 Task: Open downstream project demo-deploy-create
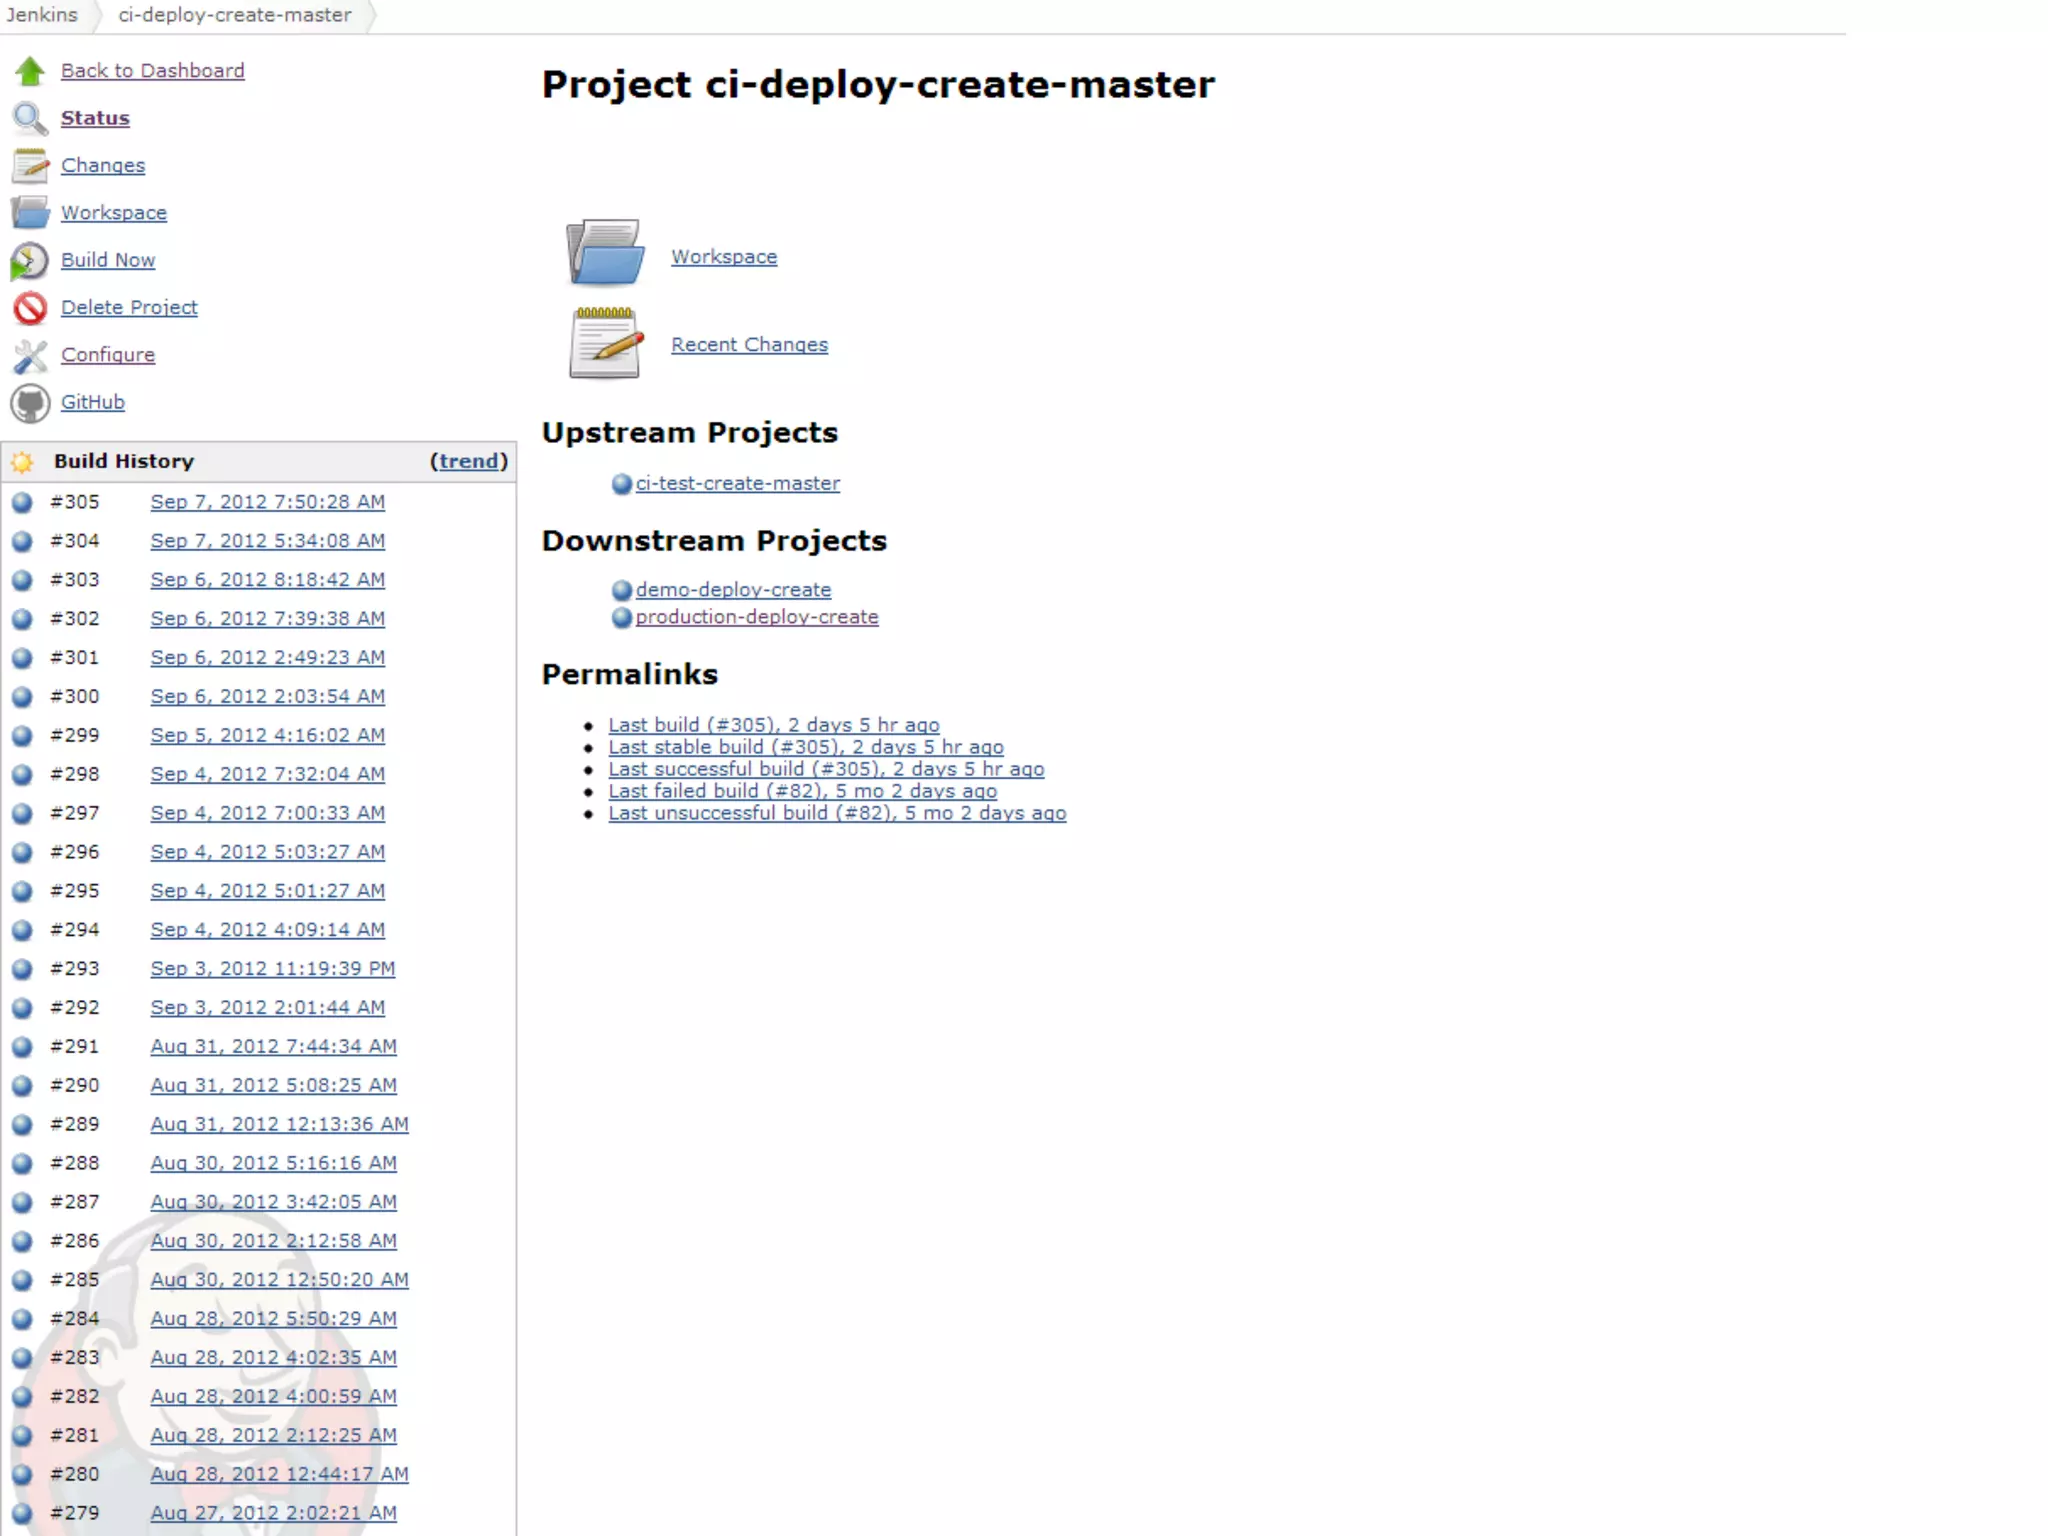pos(733,590)
